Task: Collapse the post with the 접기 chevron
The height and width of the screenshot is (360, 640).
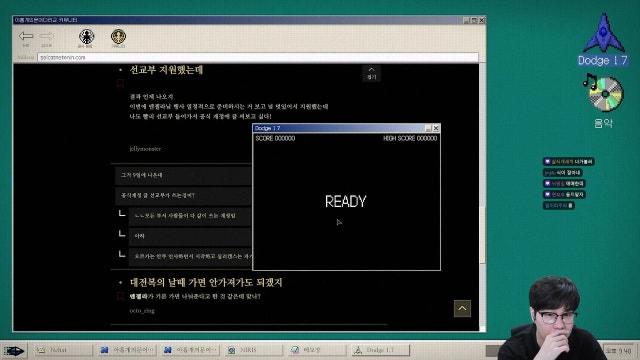Action: (x=371, y=73)
